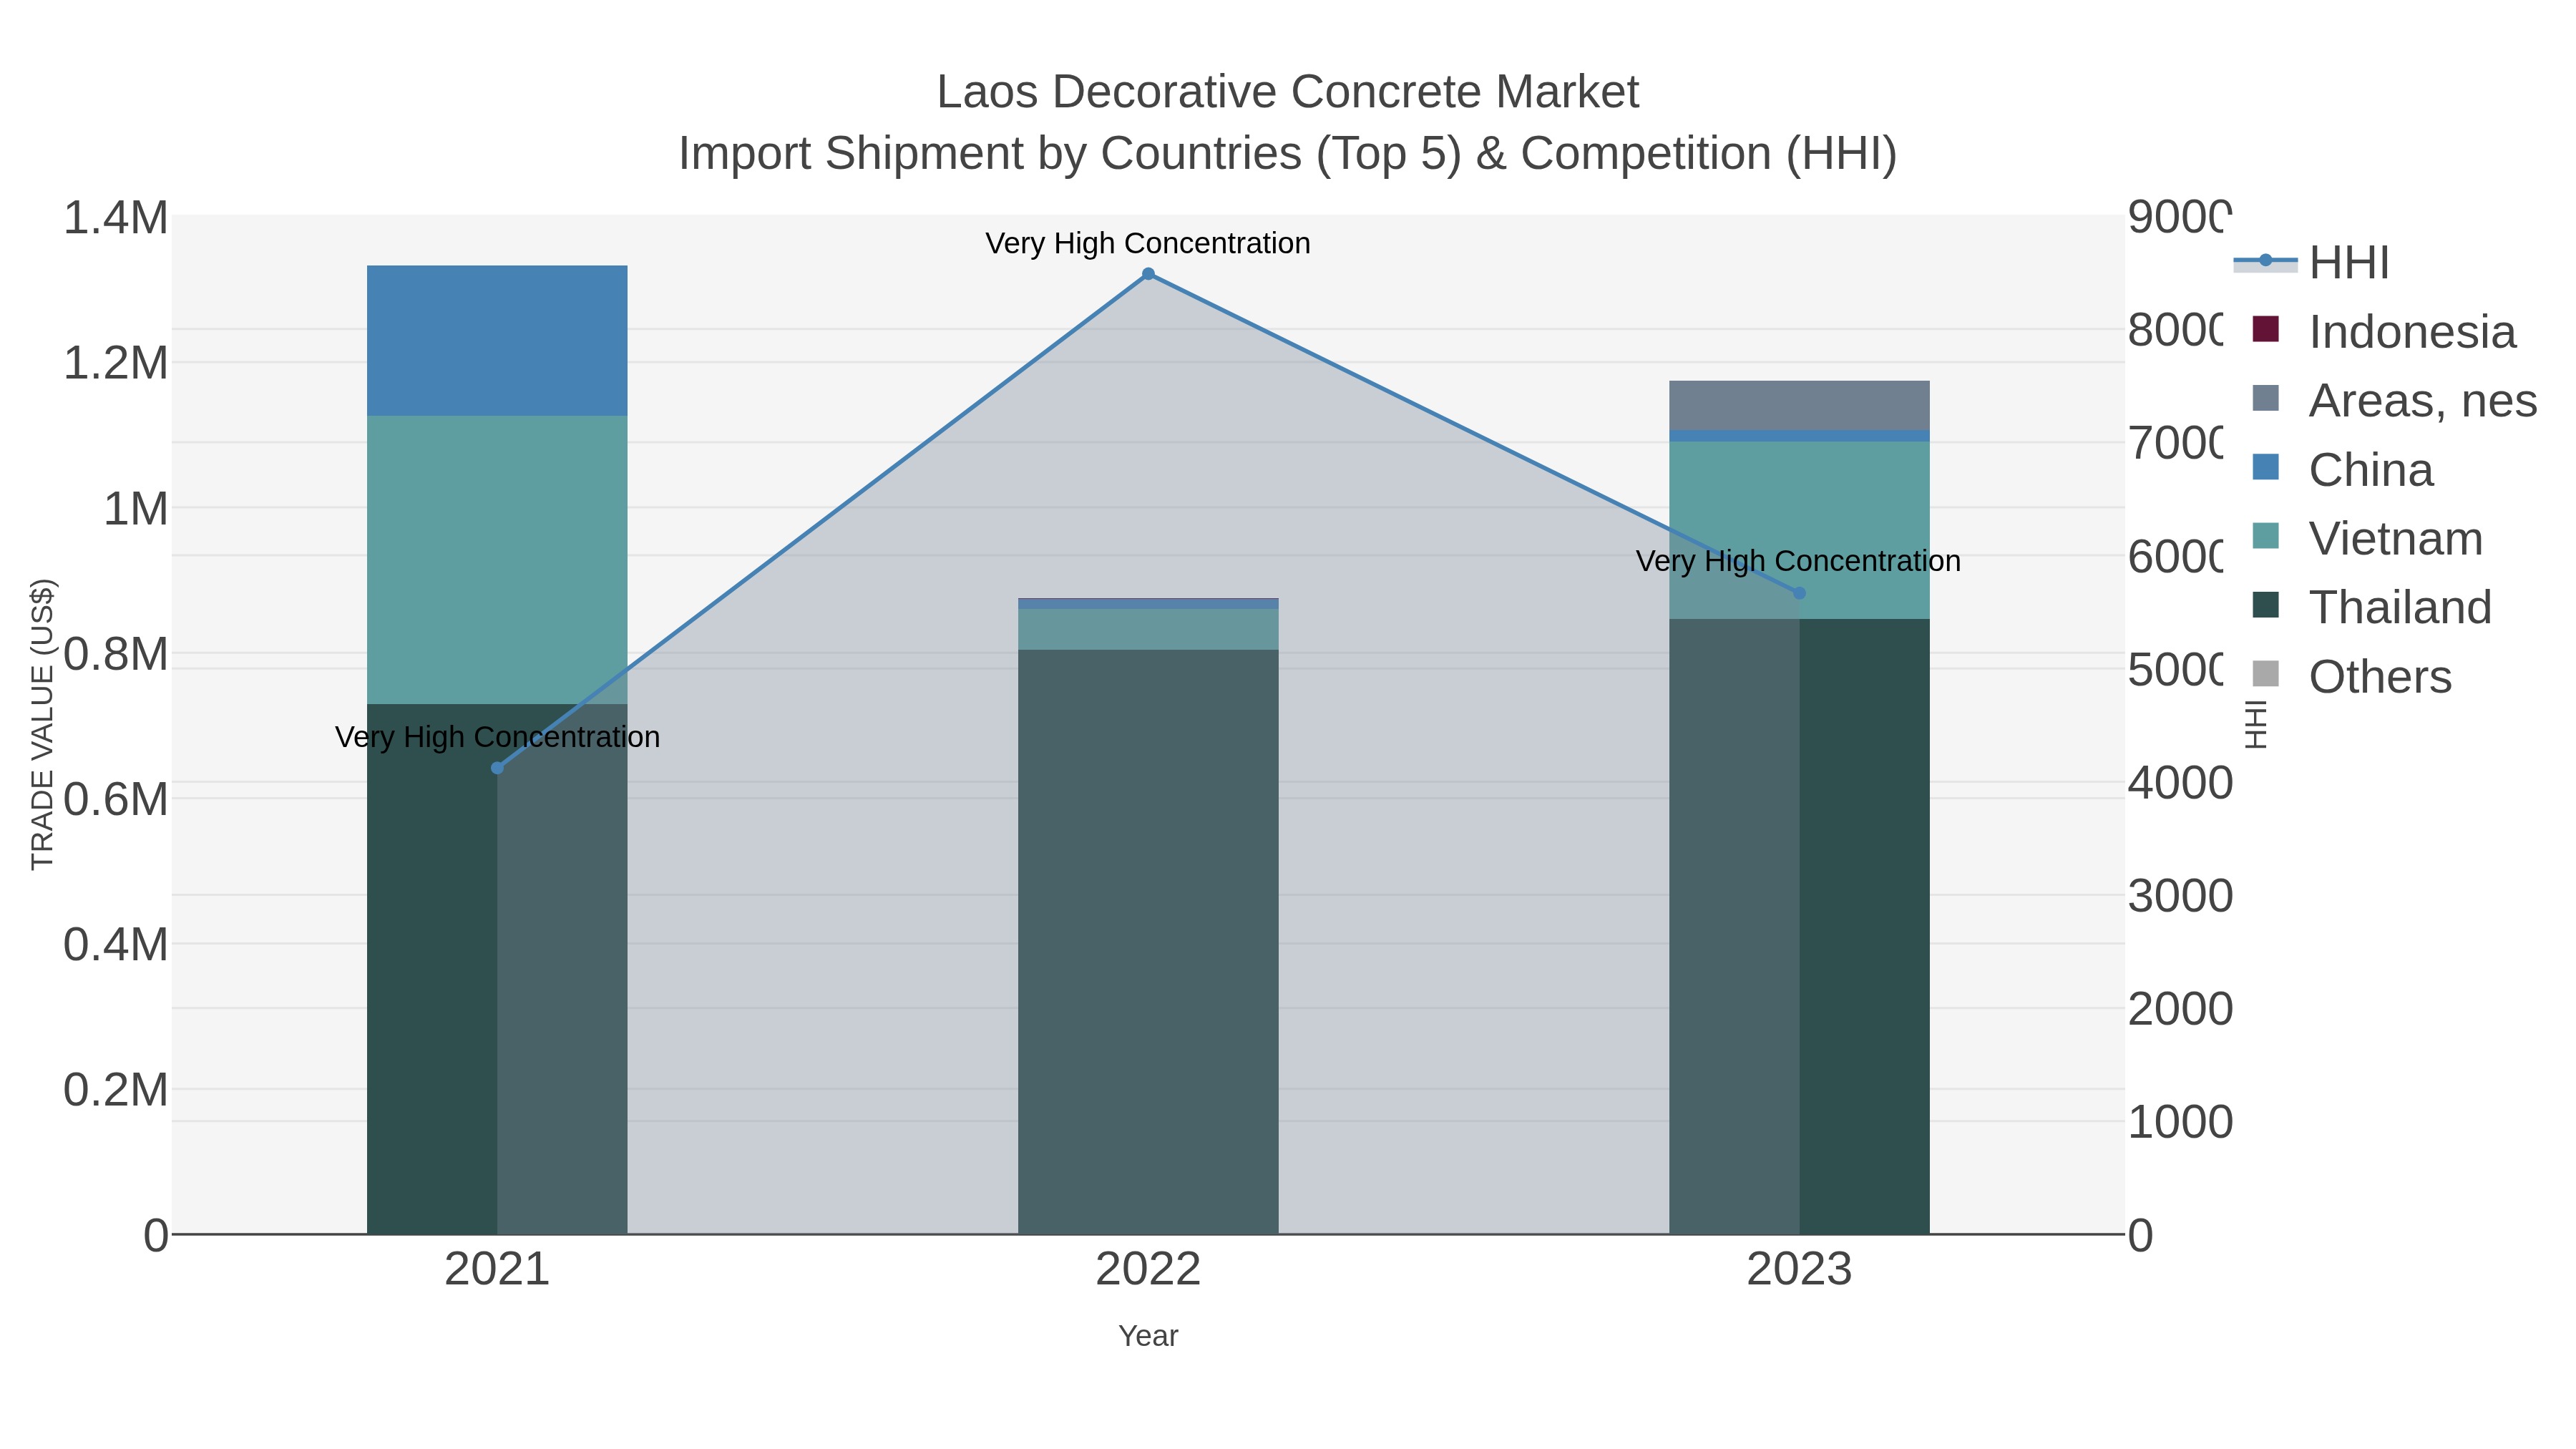Click Very High Concentration label at 2021
This screenshot has height=1449, width=2576.
[497, 737]
